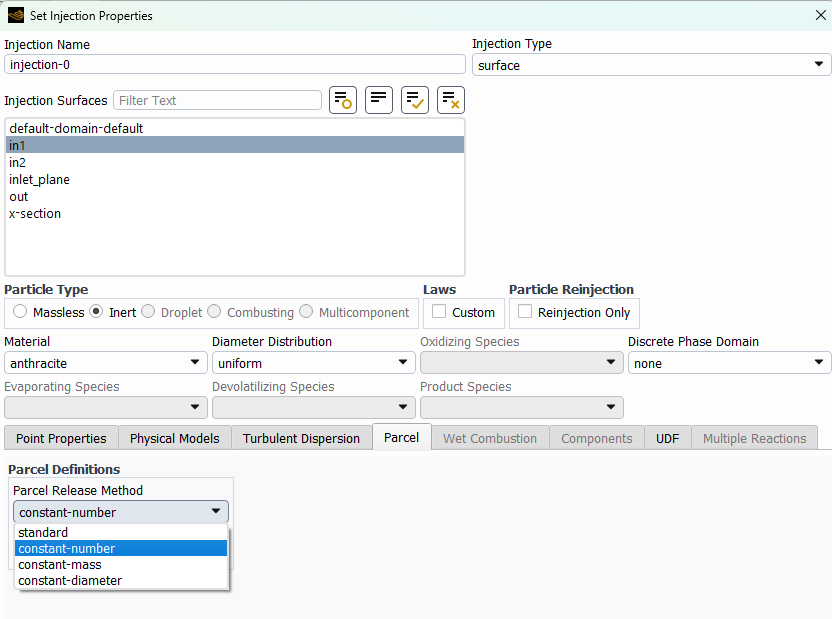Viewport: 832px width, 619px height.
Task: Select the Massless particle type
Action: [x=20, y=312]
